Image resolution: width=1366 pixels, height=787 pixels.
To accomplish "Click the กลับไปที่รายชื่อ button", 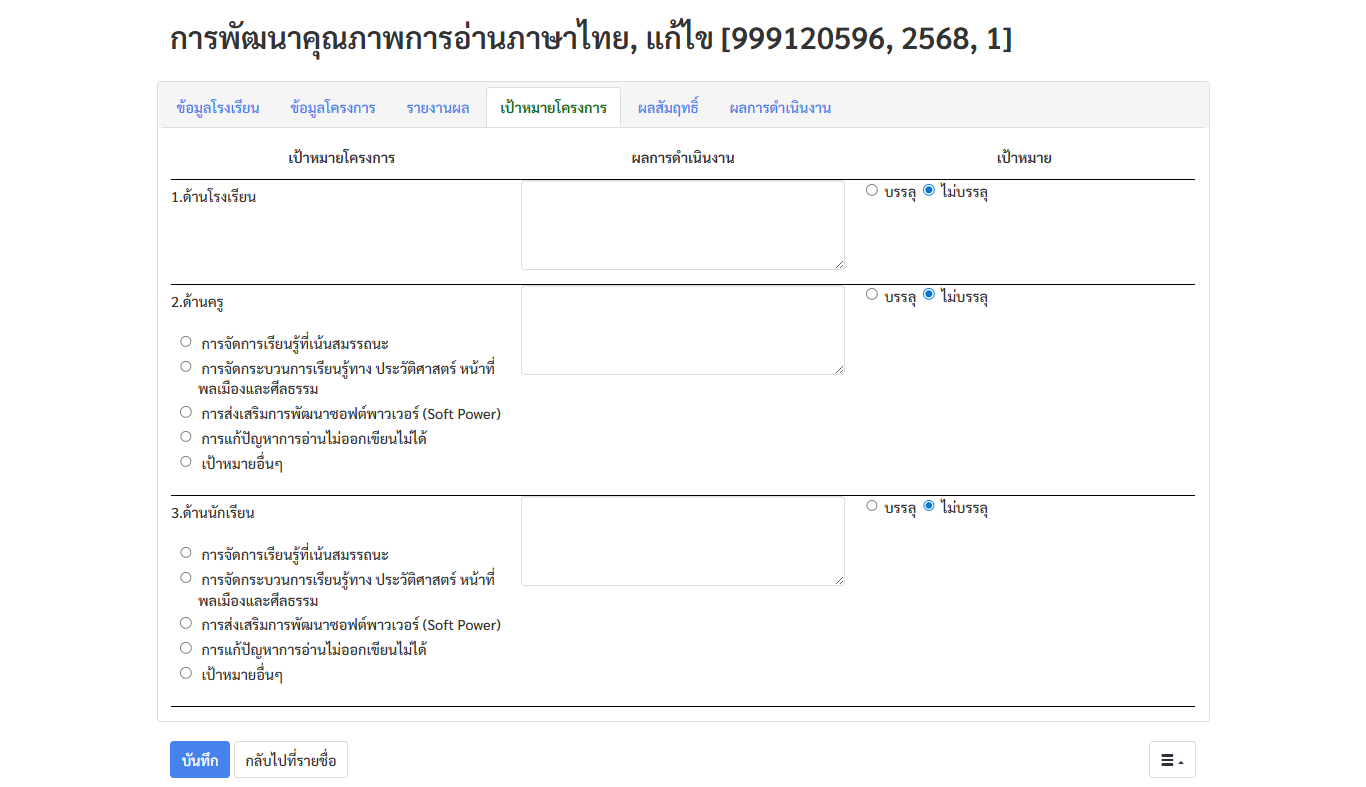I will 291,760.
